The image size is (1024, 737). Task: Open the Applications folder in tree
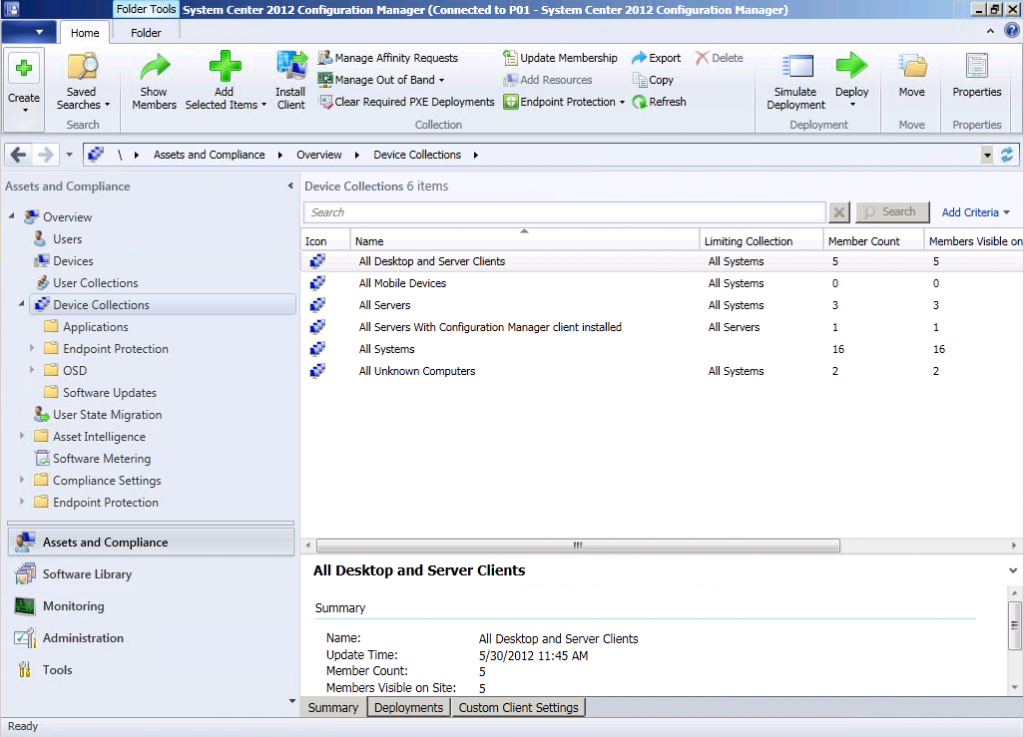tap(95, 326)
